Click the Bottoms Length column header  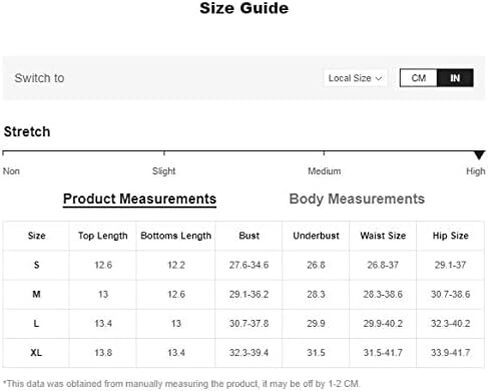point(176,236)
